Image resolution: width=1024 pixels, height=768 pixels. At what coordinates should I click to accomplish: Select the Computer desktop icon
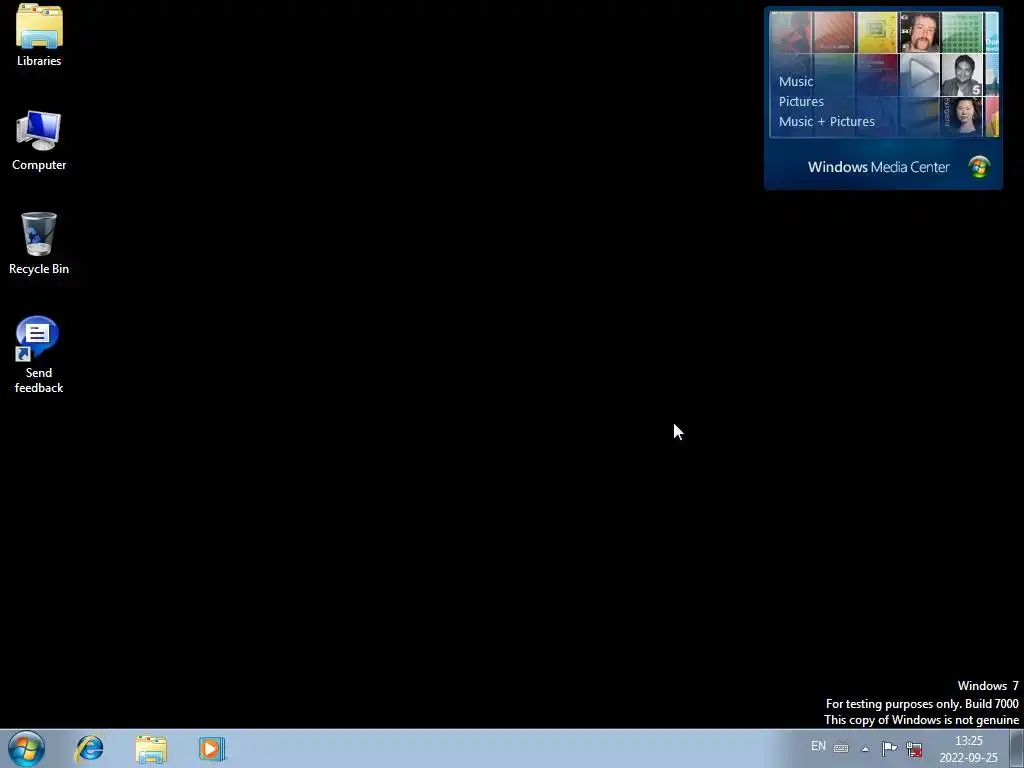tap(39, 140)
